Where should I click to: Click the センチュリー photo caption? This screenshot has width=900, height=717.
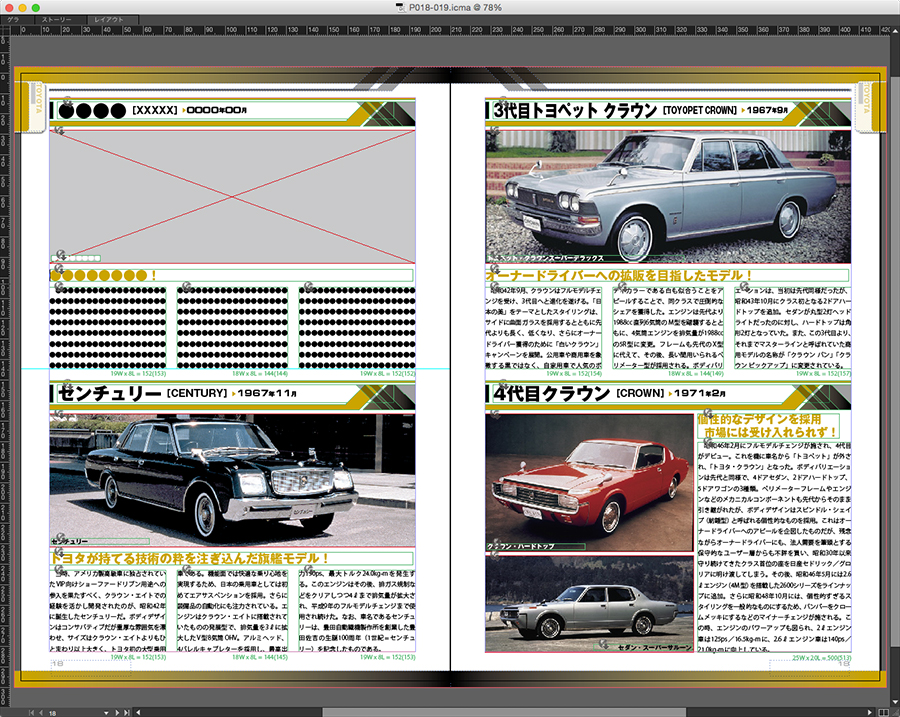click(69, 541)
